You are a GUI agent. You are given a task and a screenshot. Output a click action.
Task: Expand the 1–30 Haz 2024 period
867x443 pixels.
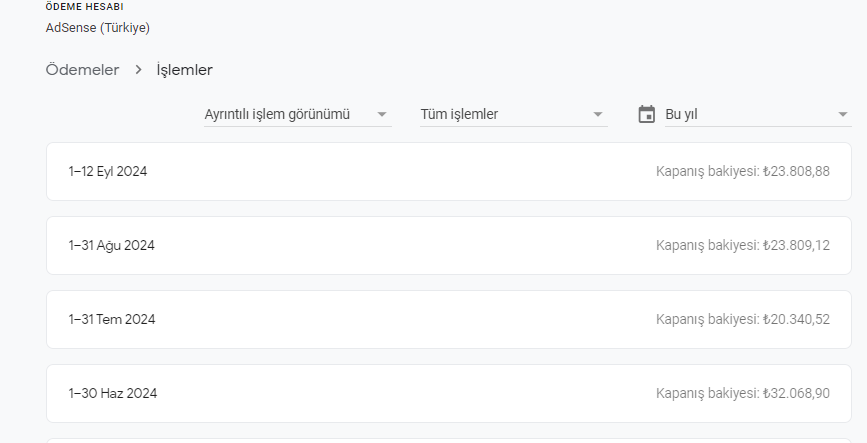(448, 393)
